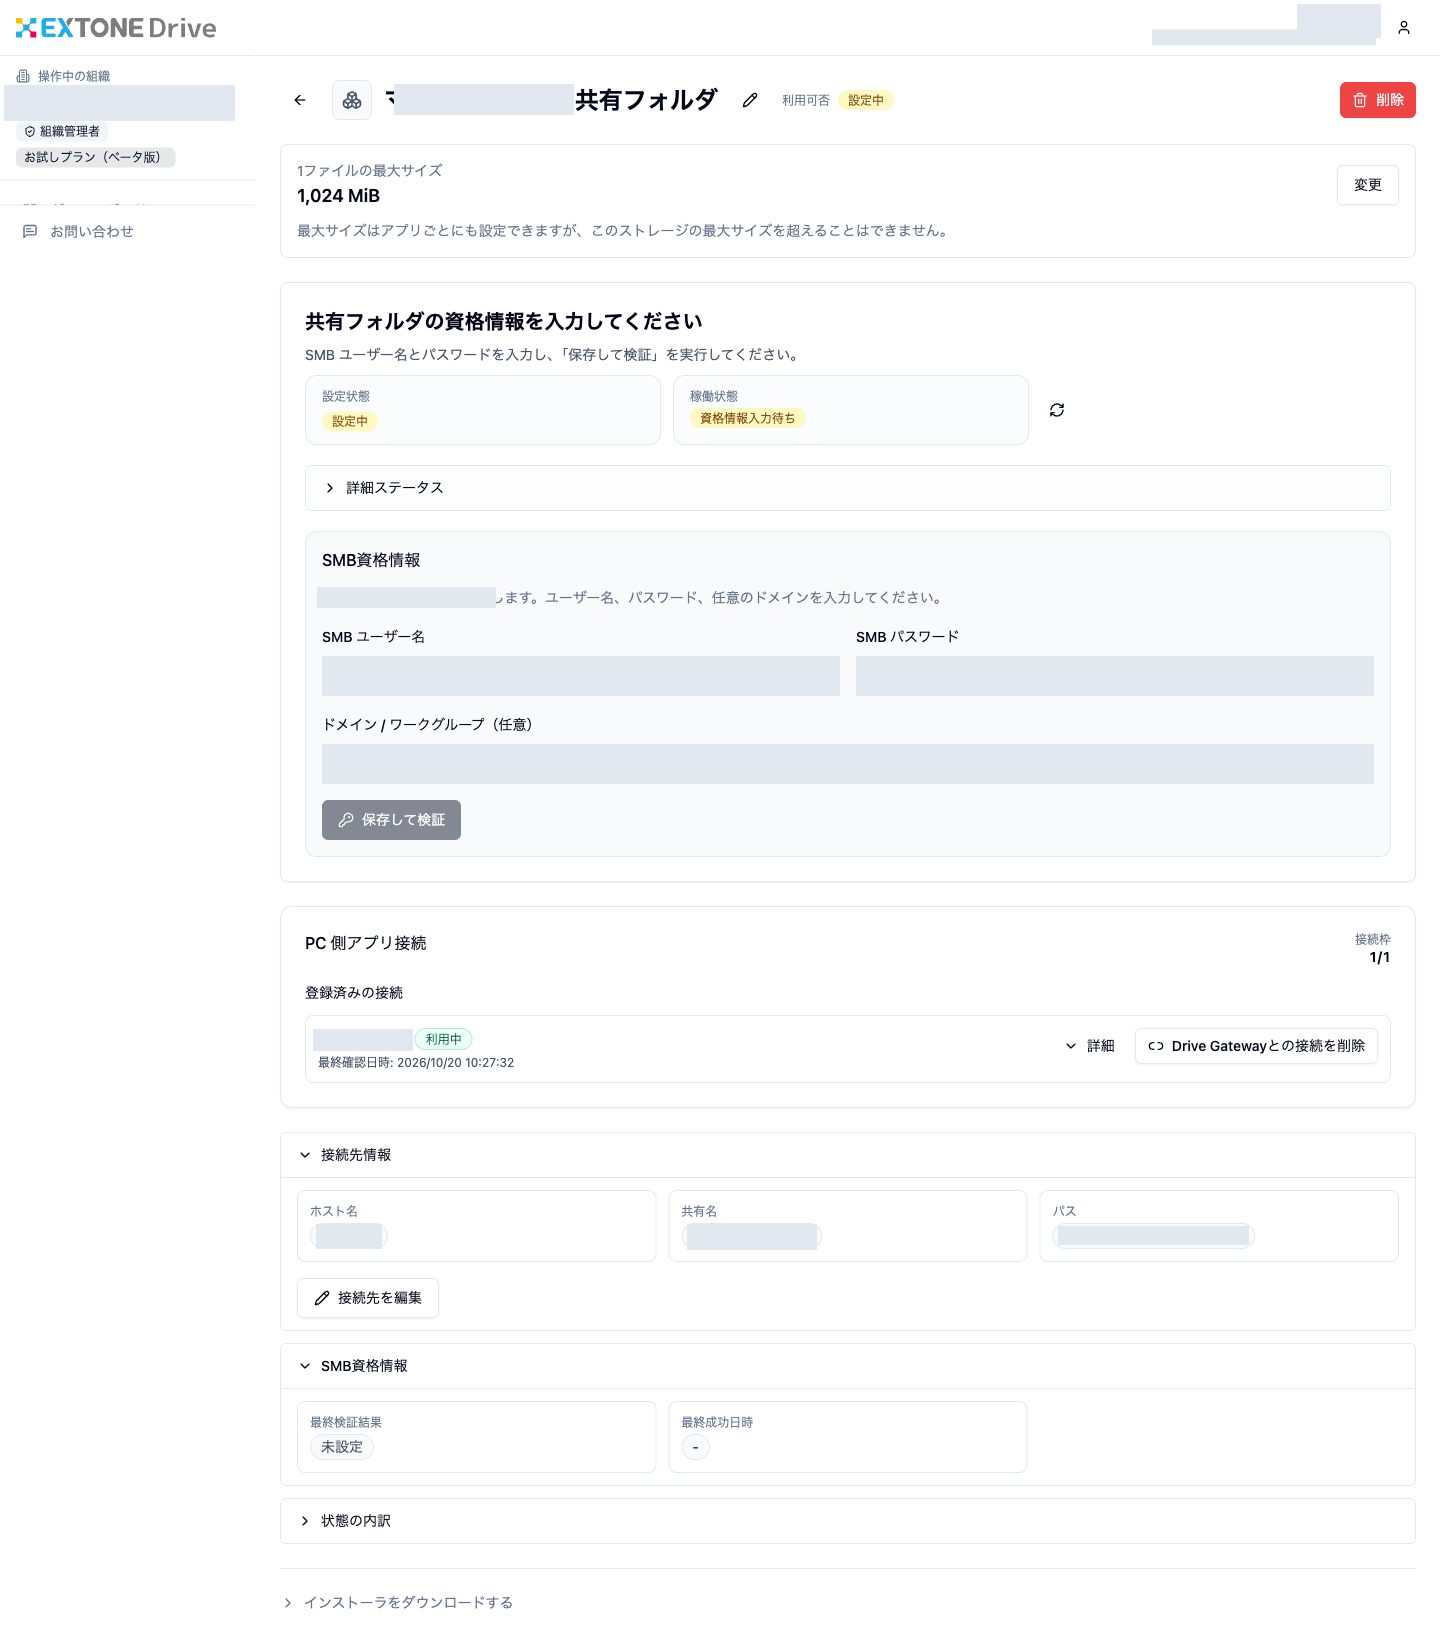Delete the shared folder with 削除 button
This screenshot has width=1440, height=1645.
click(x=1378, y=100)
